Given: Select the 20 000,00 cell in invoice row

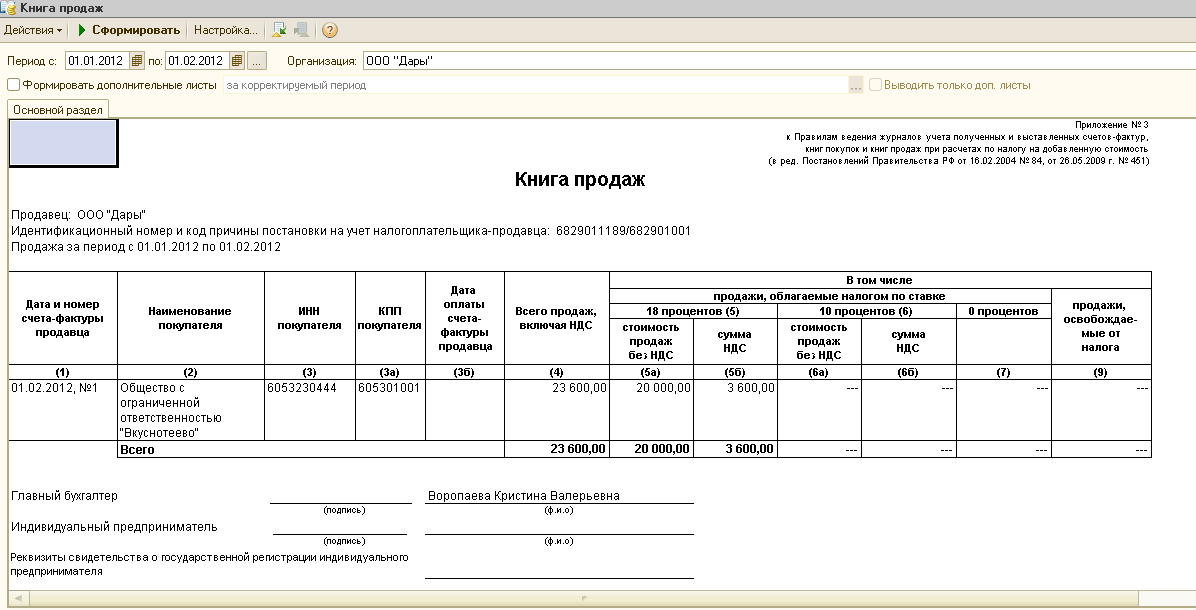Looking at the screenshot, I should pos(651,410).
